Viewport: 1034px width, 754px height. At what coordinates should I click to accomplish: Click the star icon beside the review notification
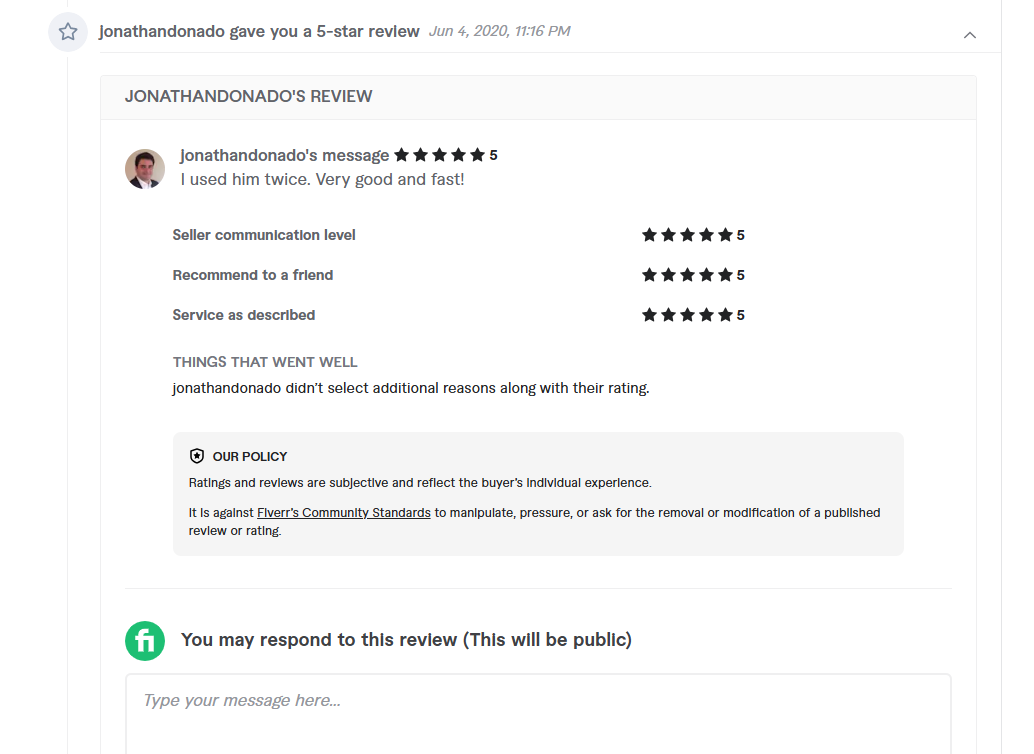68,32
